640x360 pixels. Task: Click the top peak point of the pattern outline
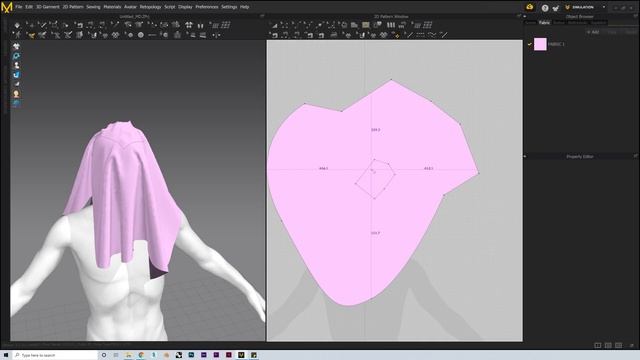coord(391,80)
